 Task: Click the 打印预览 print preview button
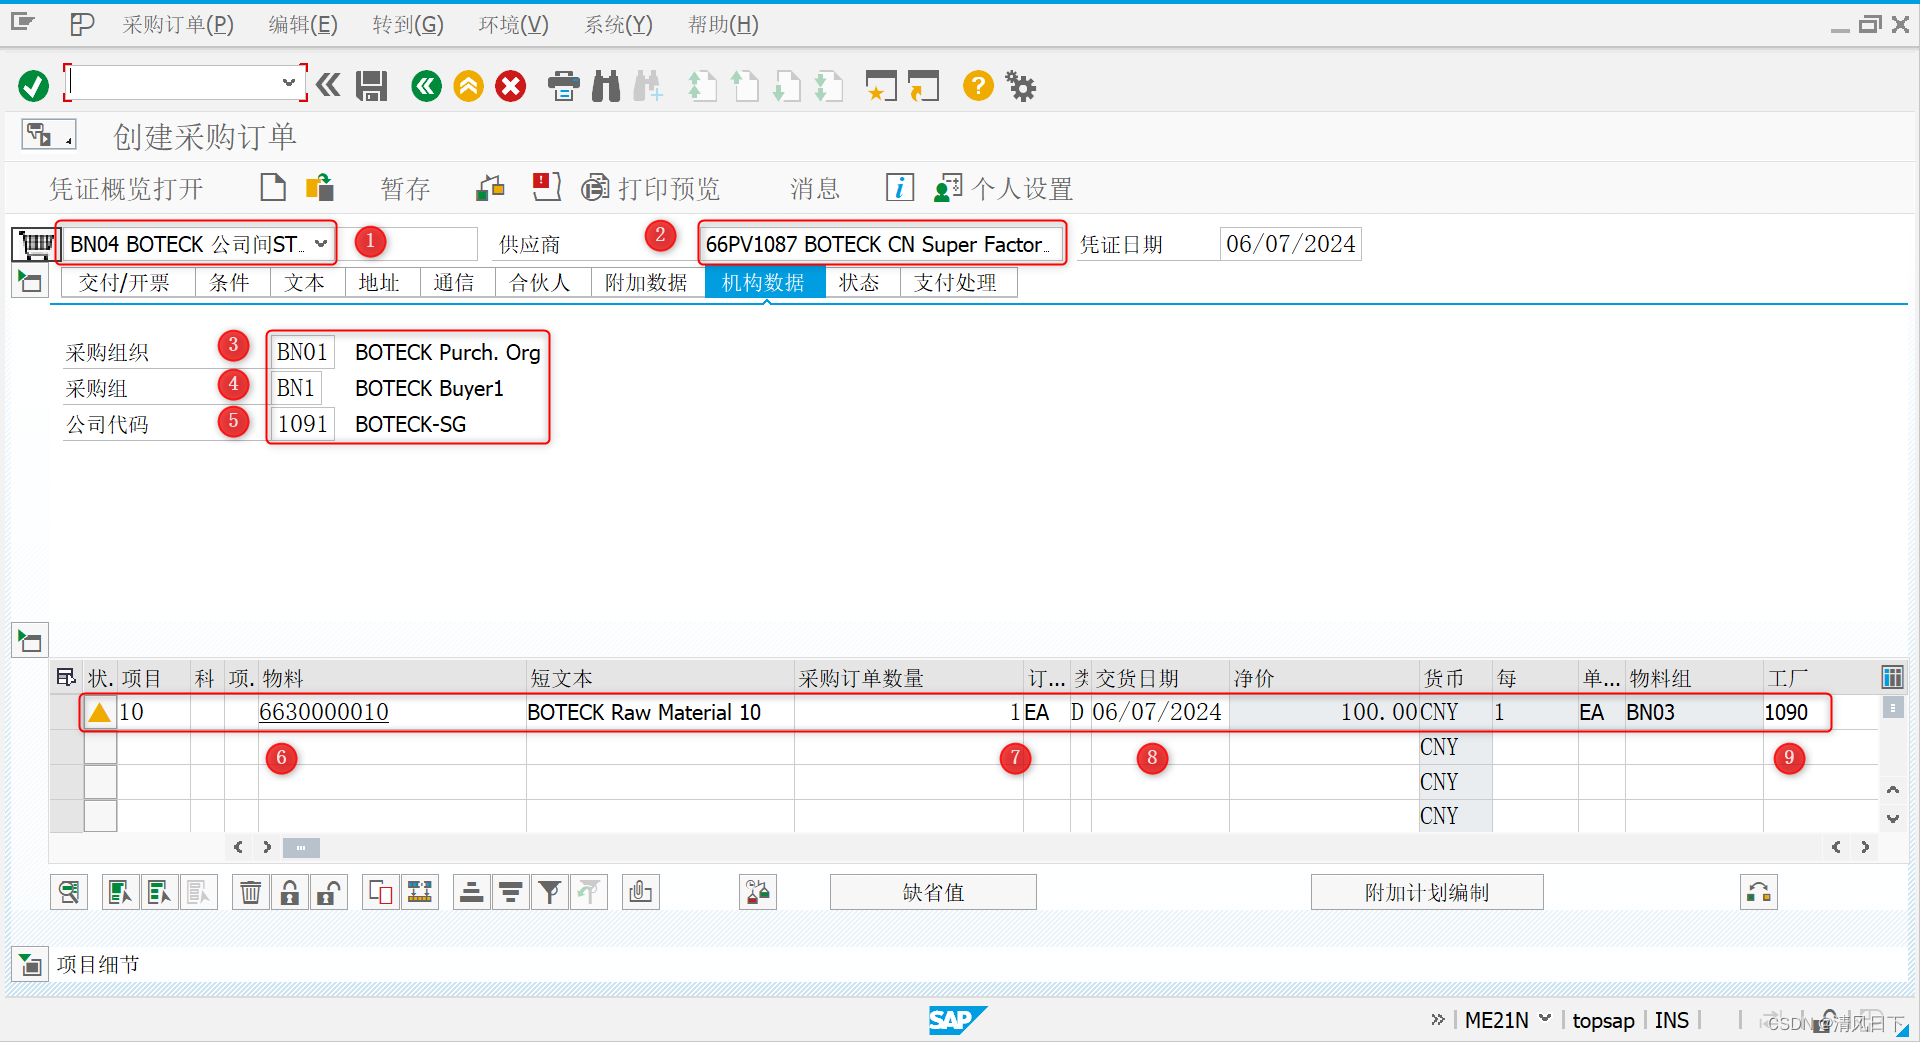(651, 188)
